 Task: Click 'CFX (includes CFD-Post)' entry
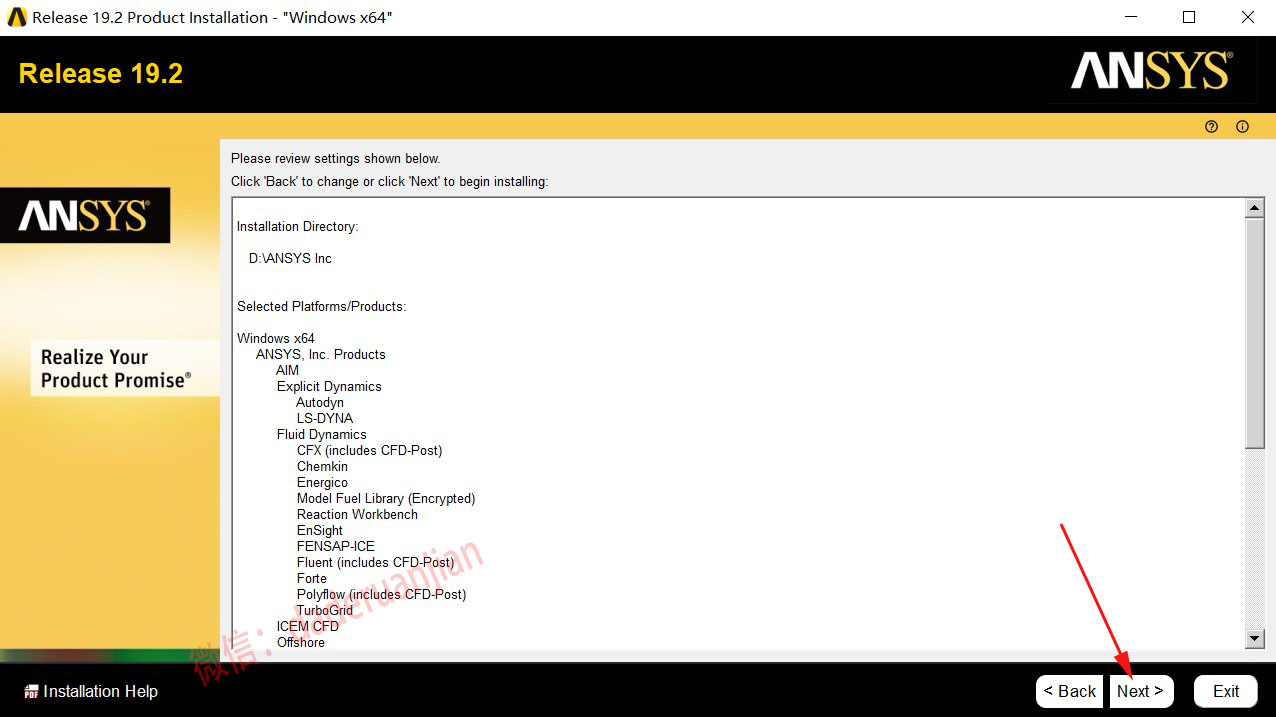point(369,451)
